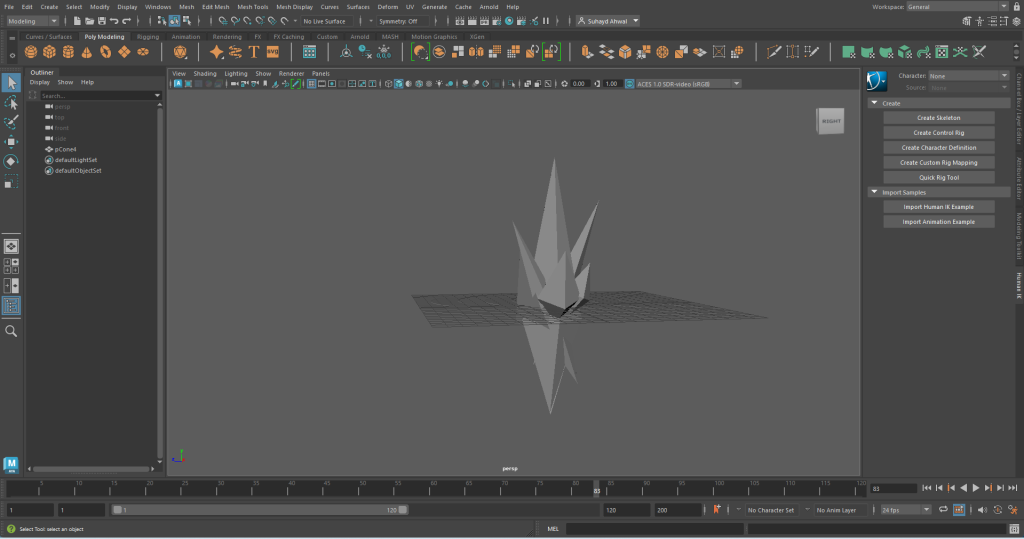Open the Mesh Tools menu
Viewport: 1024px width, 539px height.
pos(252,7)
